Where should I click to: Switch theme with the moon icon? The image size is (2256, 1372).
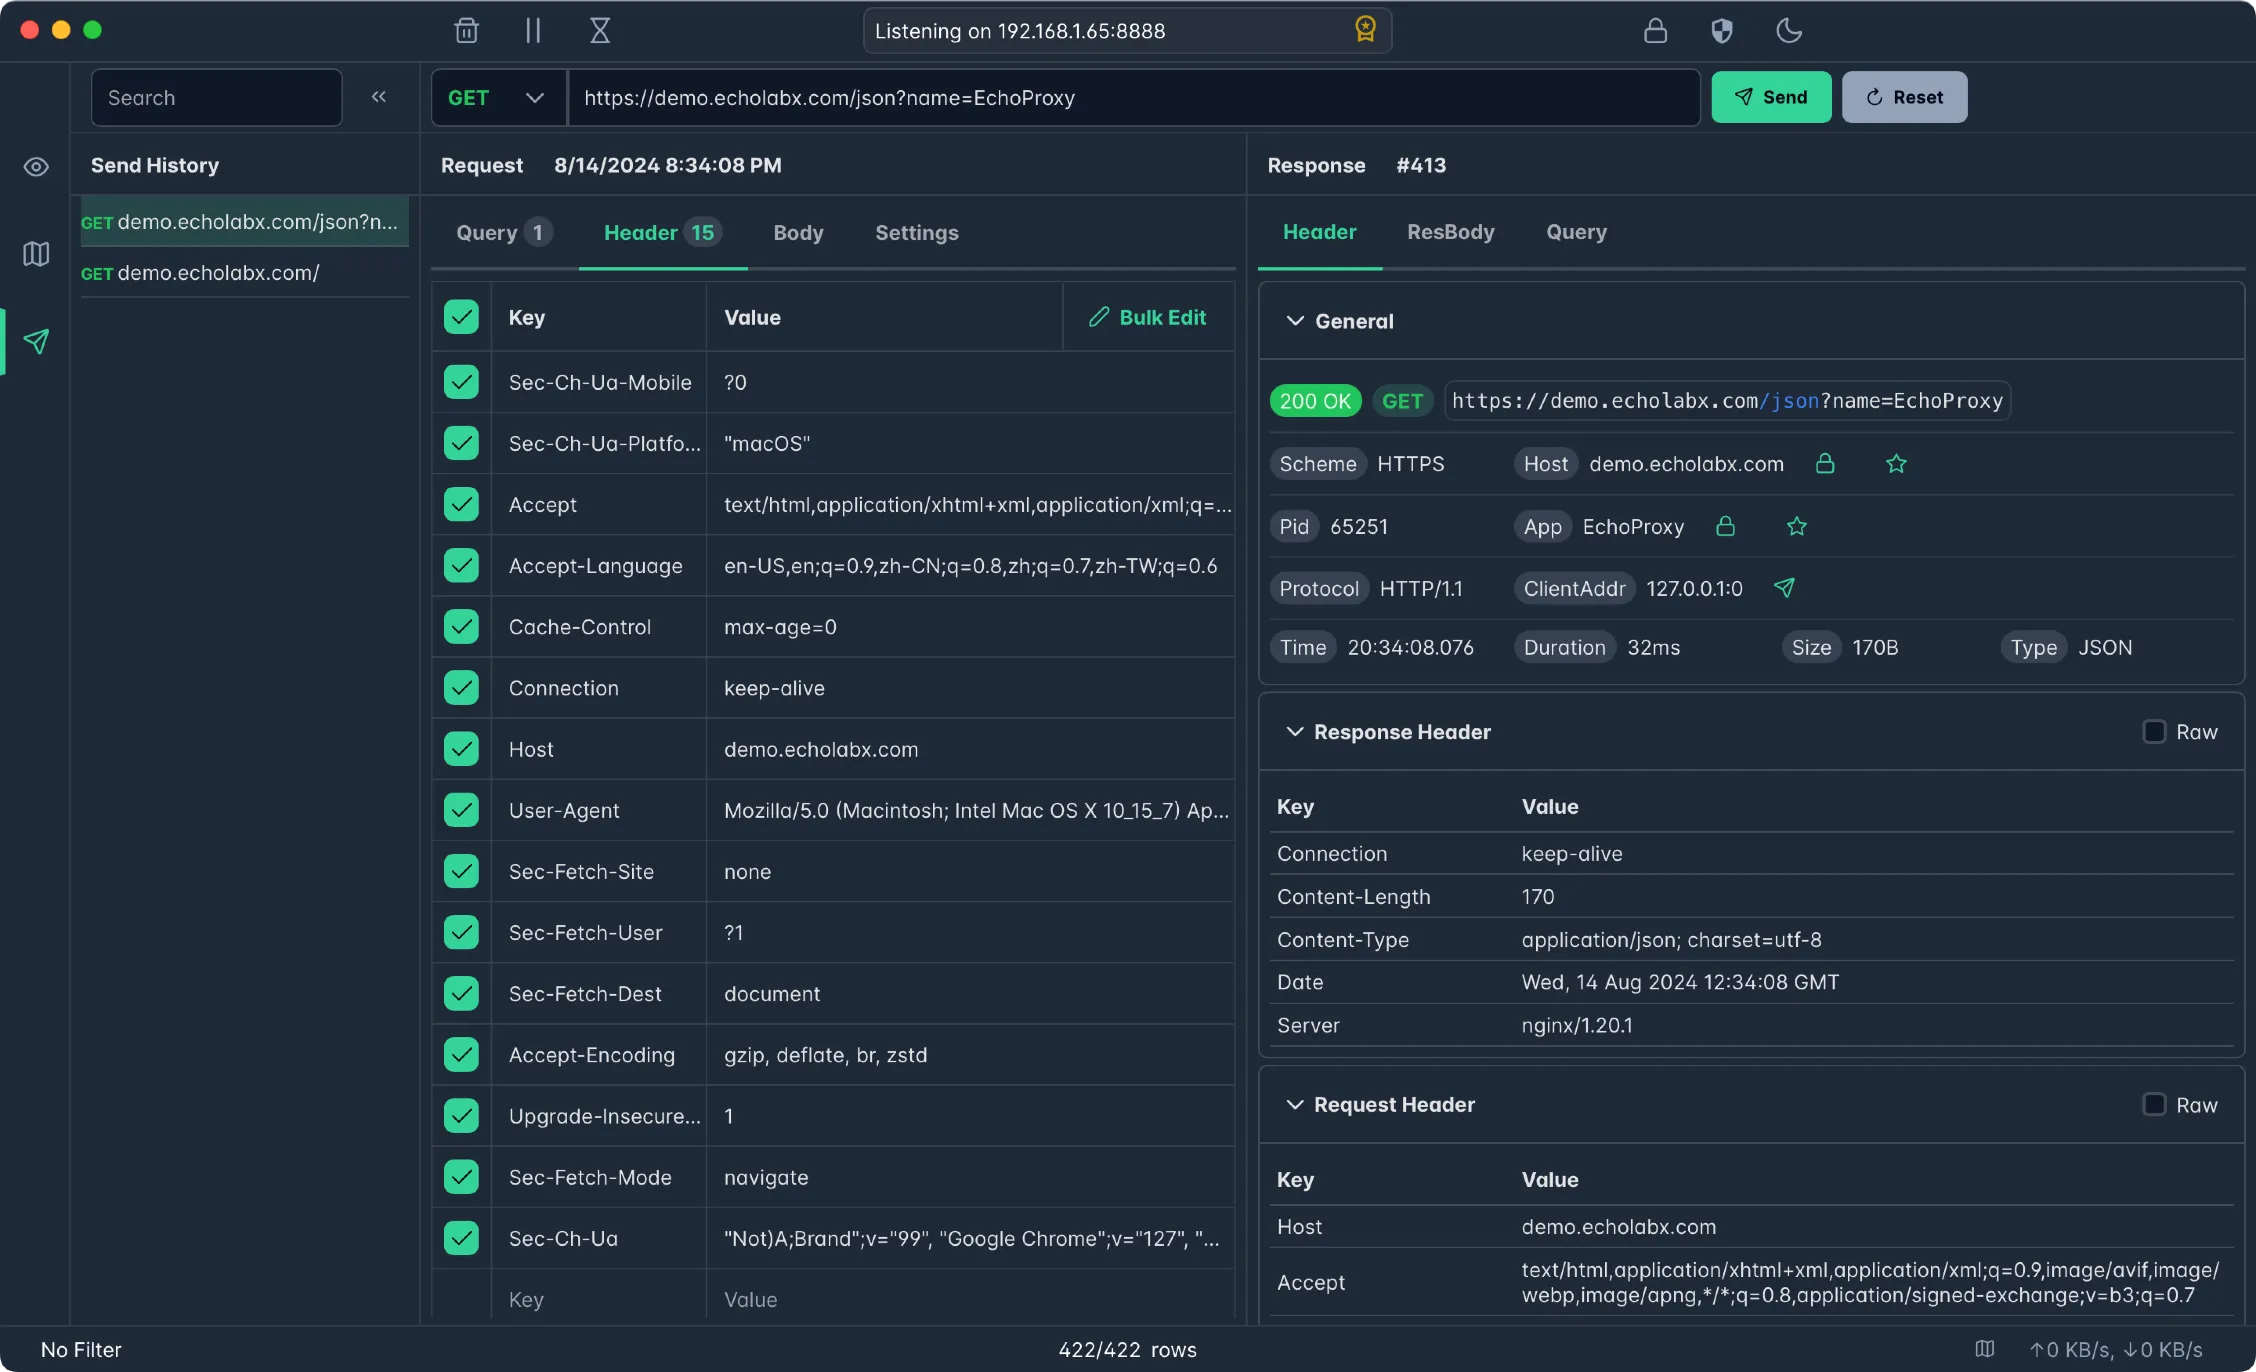click(1789, 30)
